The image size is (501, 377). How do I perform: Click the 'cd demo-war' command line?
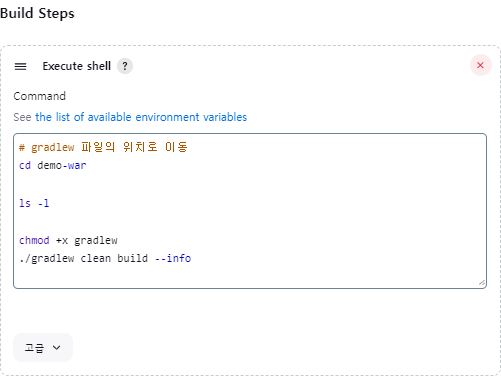[x=53, y=165]
